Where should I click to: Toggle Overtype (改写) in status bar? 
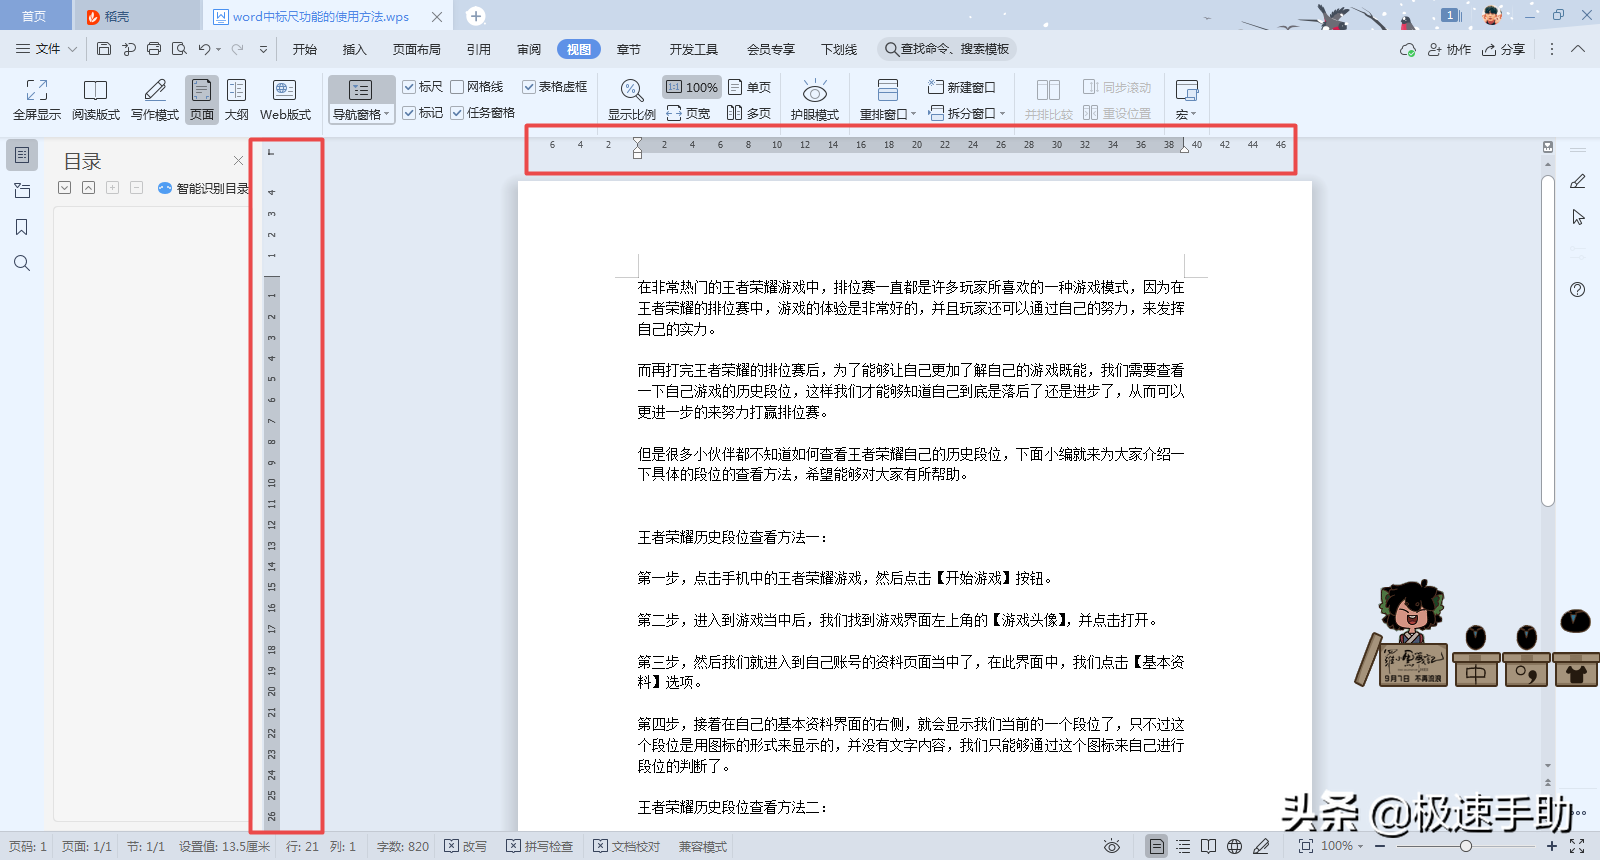point(465,846)
